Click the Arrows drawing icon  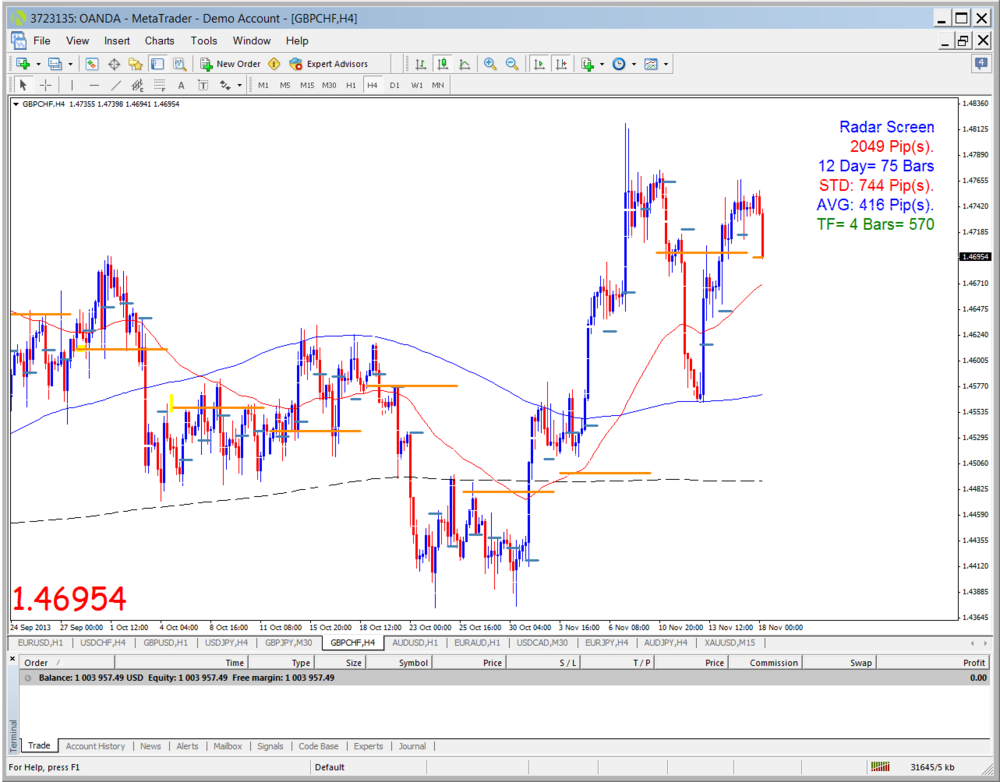[x=225, y=85]
